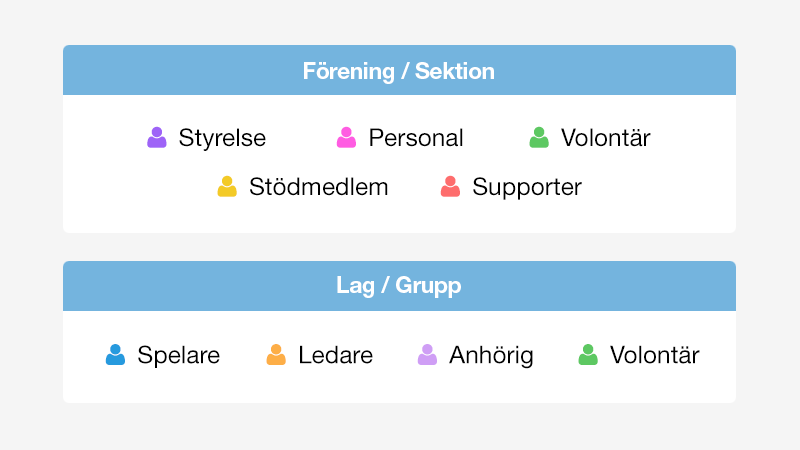The image size is (800, 450).
Task: Choose the Personal role label
Action: coord(416,138)
